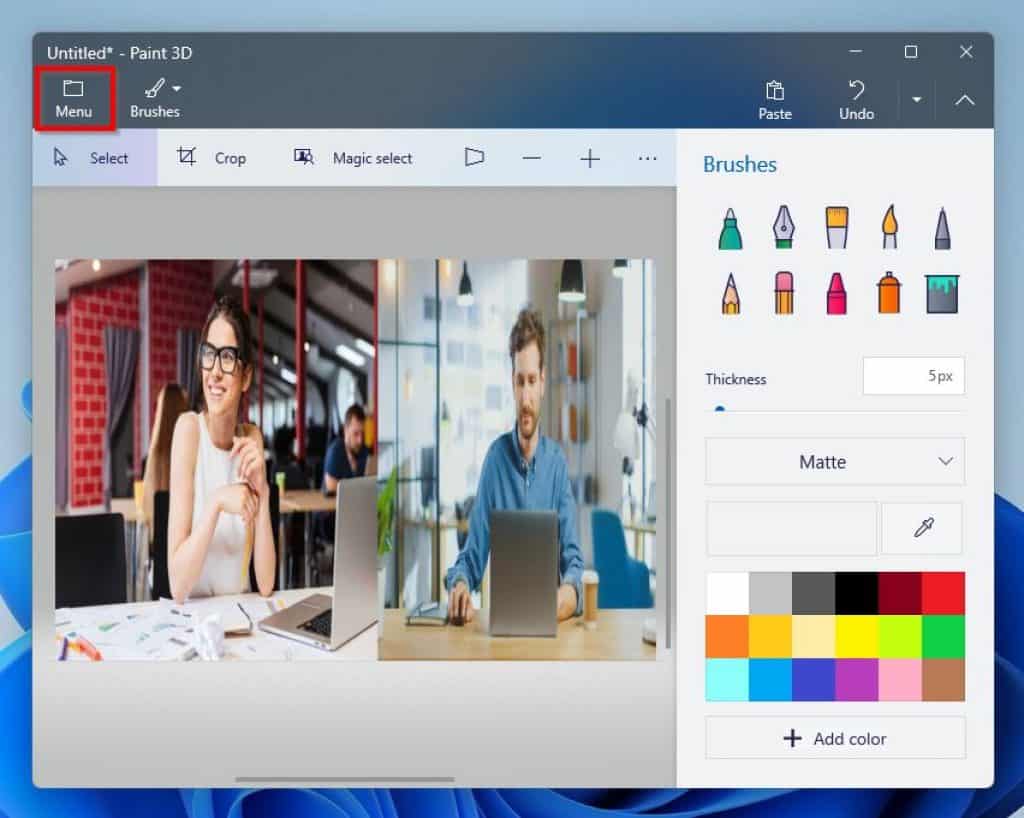Activate the Select tool
Viewport: 1024px width, 818px height.
point(95,158)
